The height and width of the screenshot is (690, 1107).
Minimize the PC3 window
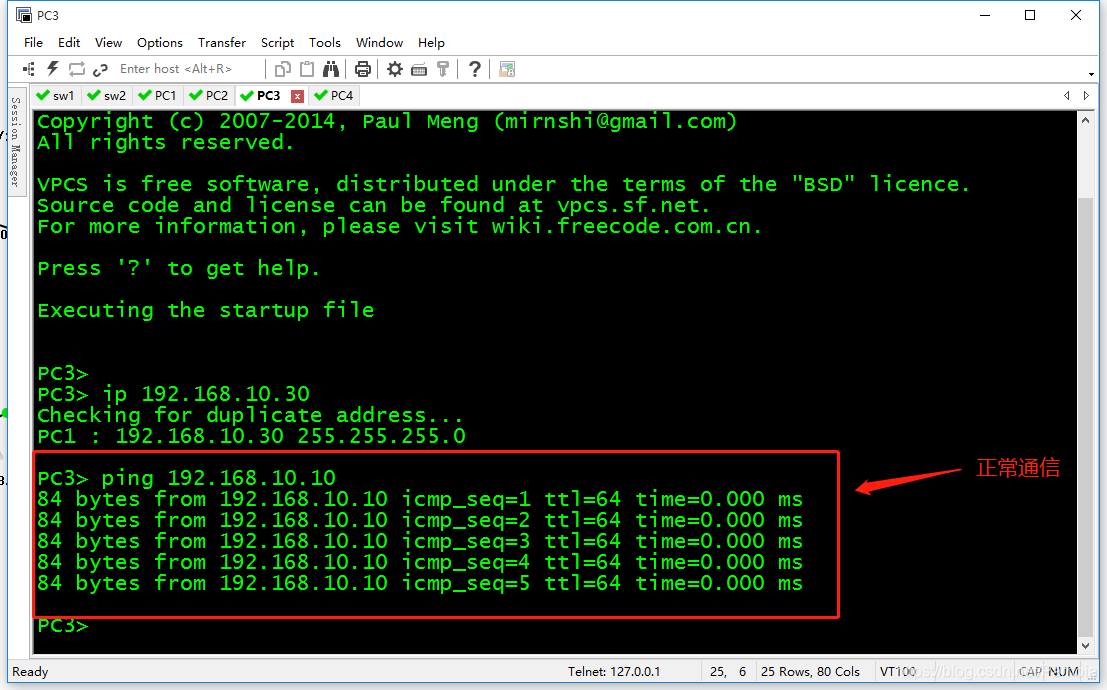(985, 15)
